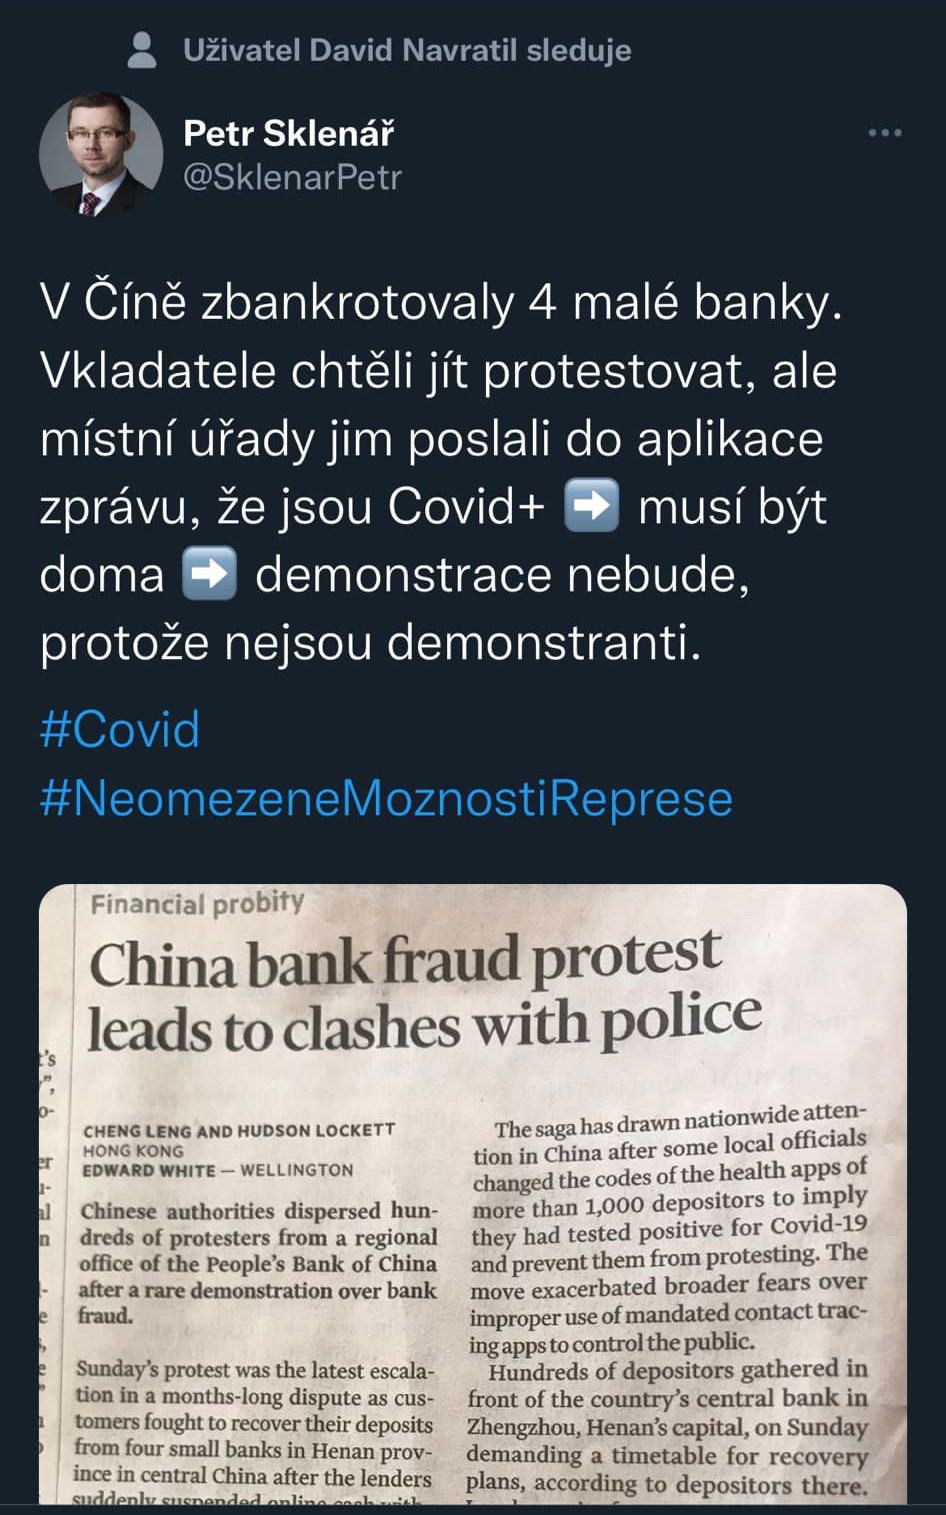The width and height of the screenshot is (946, 1515).
Task: Click the #Covid hashtag
Action: pos(120,729)
